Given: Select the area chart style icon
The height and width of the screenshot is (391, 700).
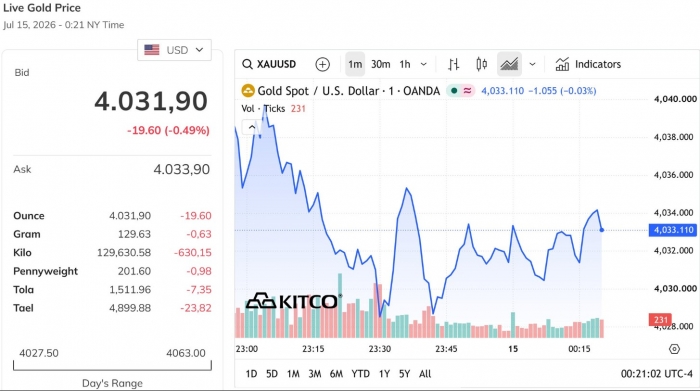Looking at the screenshot, I should (509, 64).
